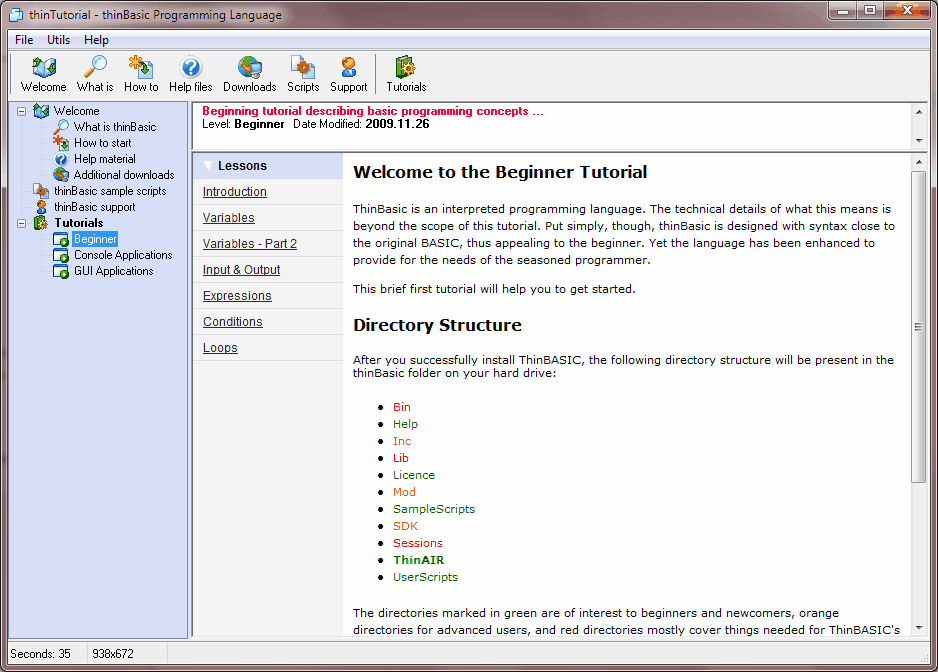The image size is (938, 672).
Task: Open the Loops lesson link
Action: pyautogui.click(x=220, y=348)
